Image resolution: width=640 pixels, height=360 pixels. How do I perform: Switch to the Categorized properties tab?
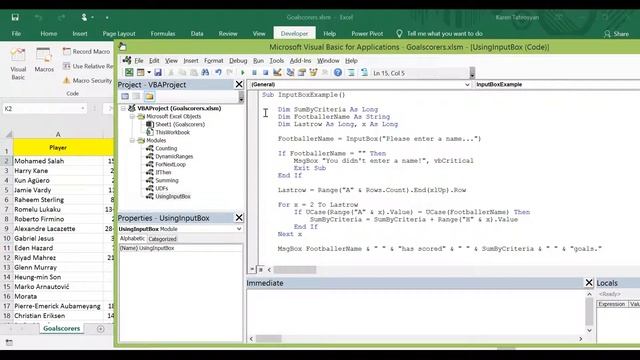[x=162, y=239]
